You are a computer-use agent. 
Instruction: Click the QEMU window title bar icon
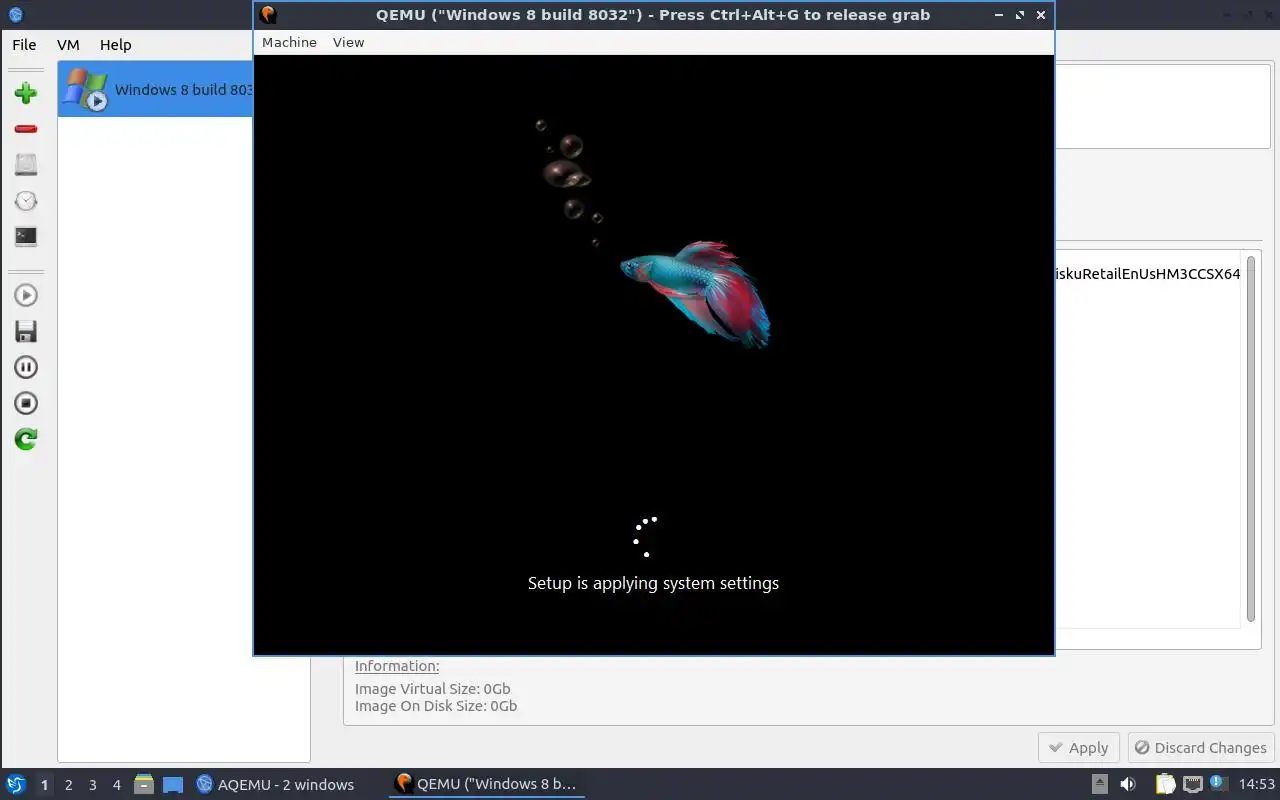tap(268, 15)
